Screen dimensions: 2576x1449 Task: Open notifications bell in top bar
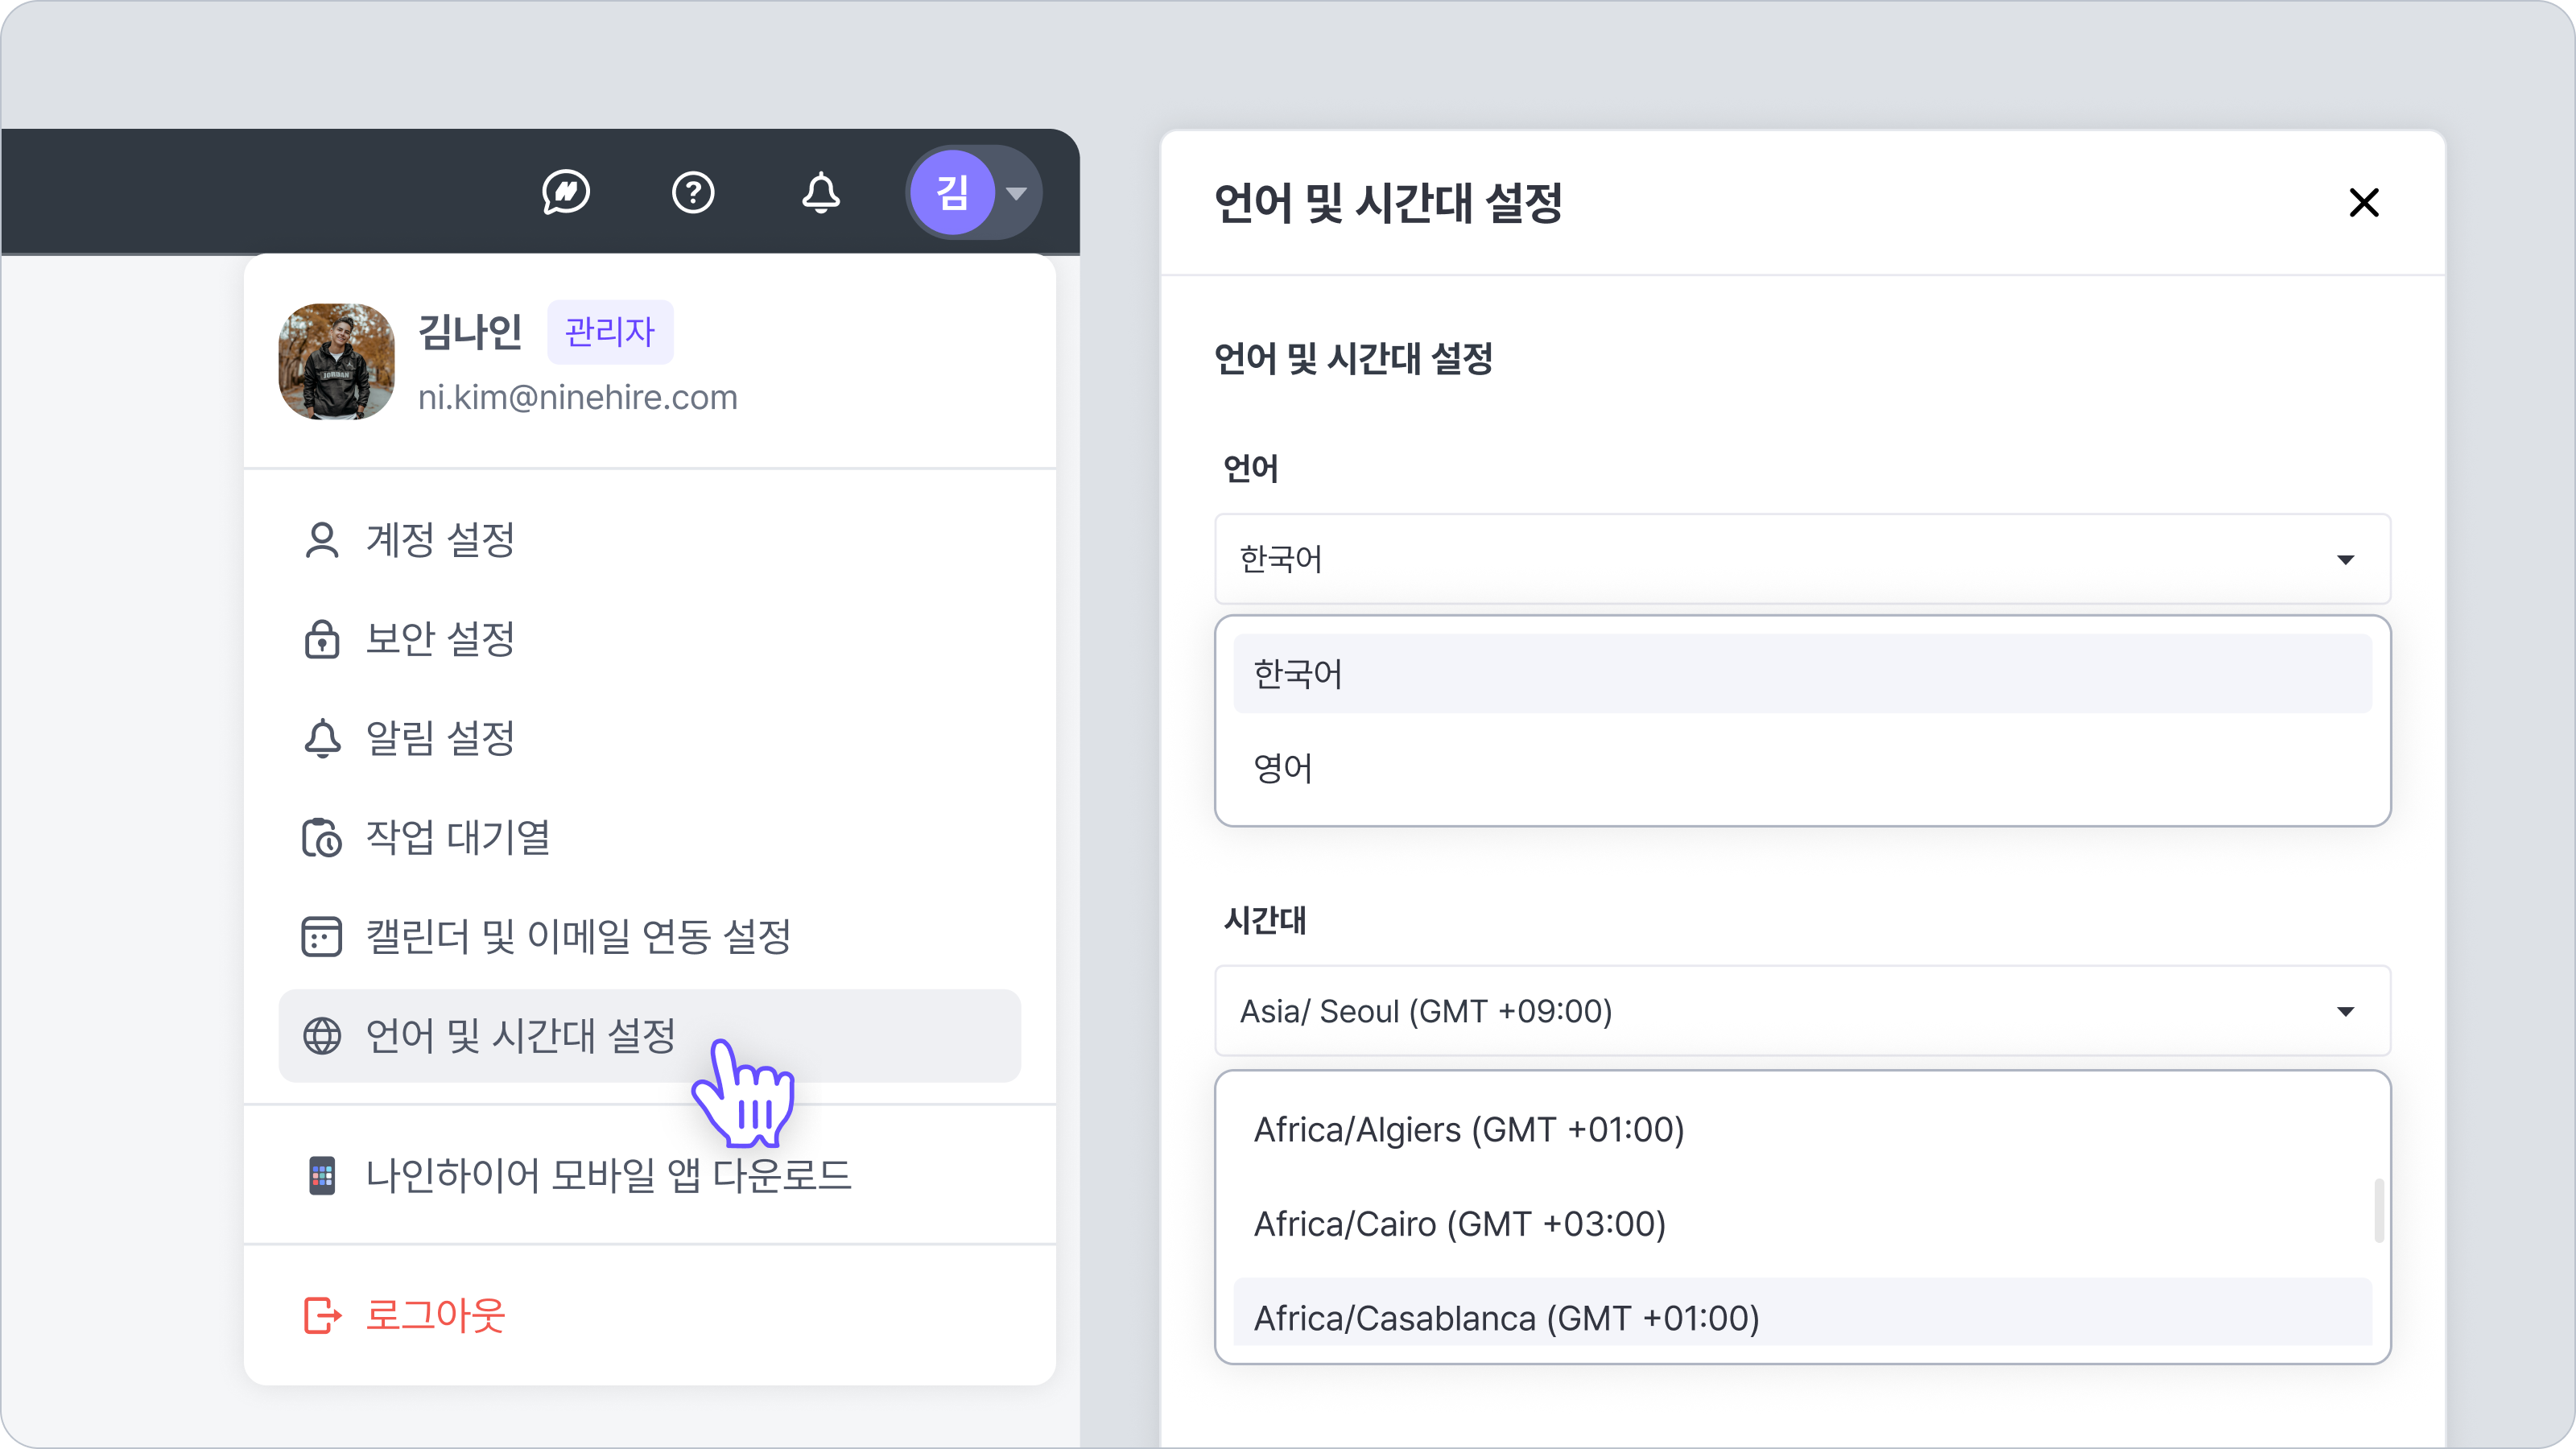pyautogui.click(x=820, y=192)
